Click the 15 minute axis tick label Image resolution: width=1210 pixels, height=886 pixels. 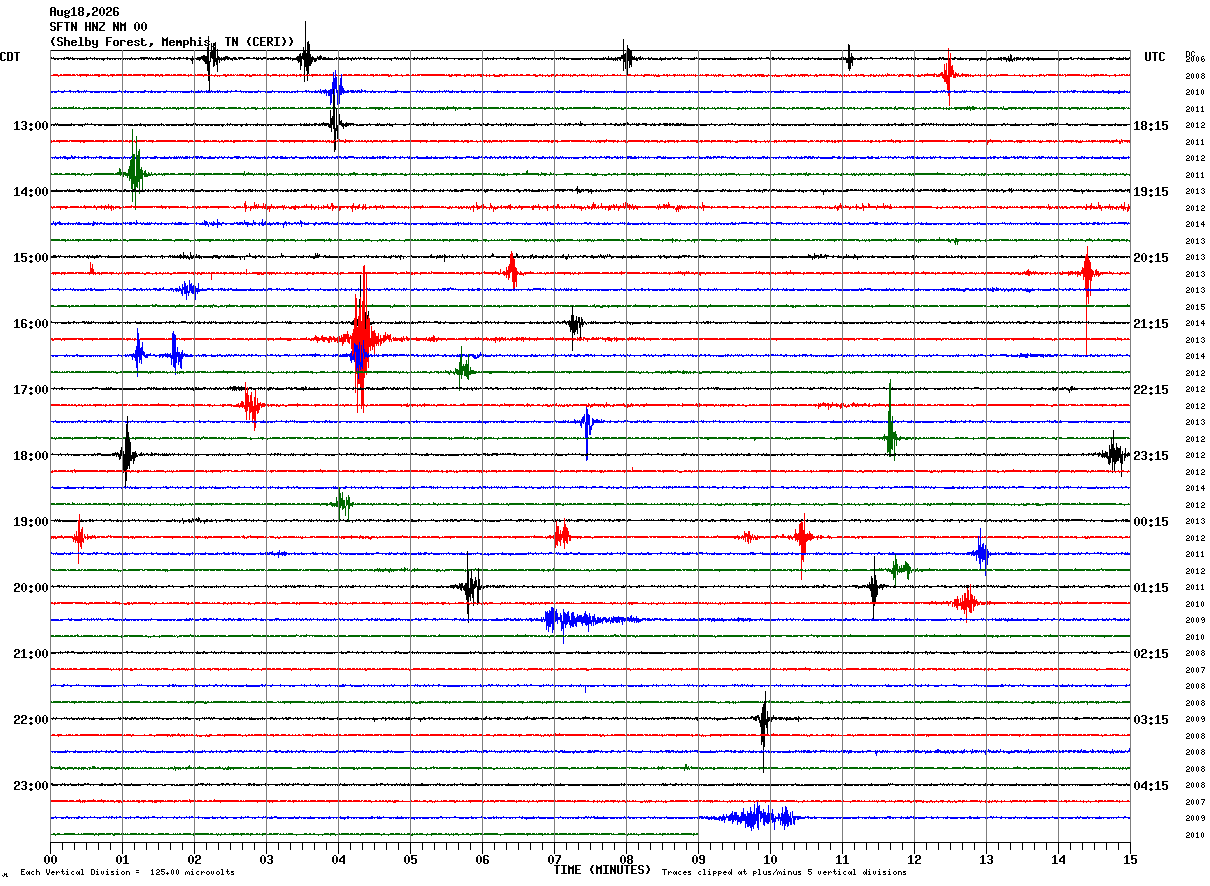1130,859
